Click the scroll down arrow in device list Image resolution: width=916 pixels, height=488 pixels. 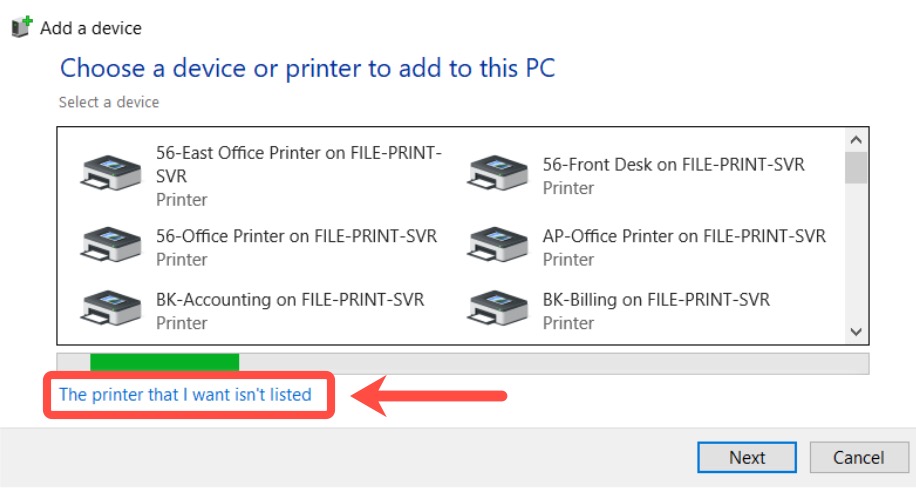pyautogui.click(x=856, y=332)
